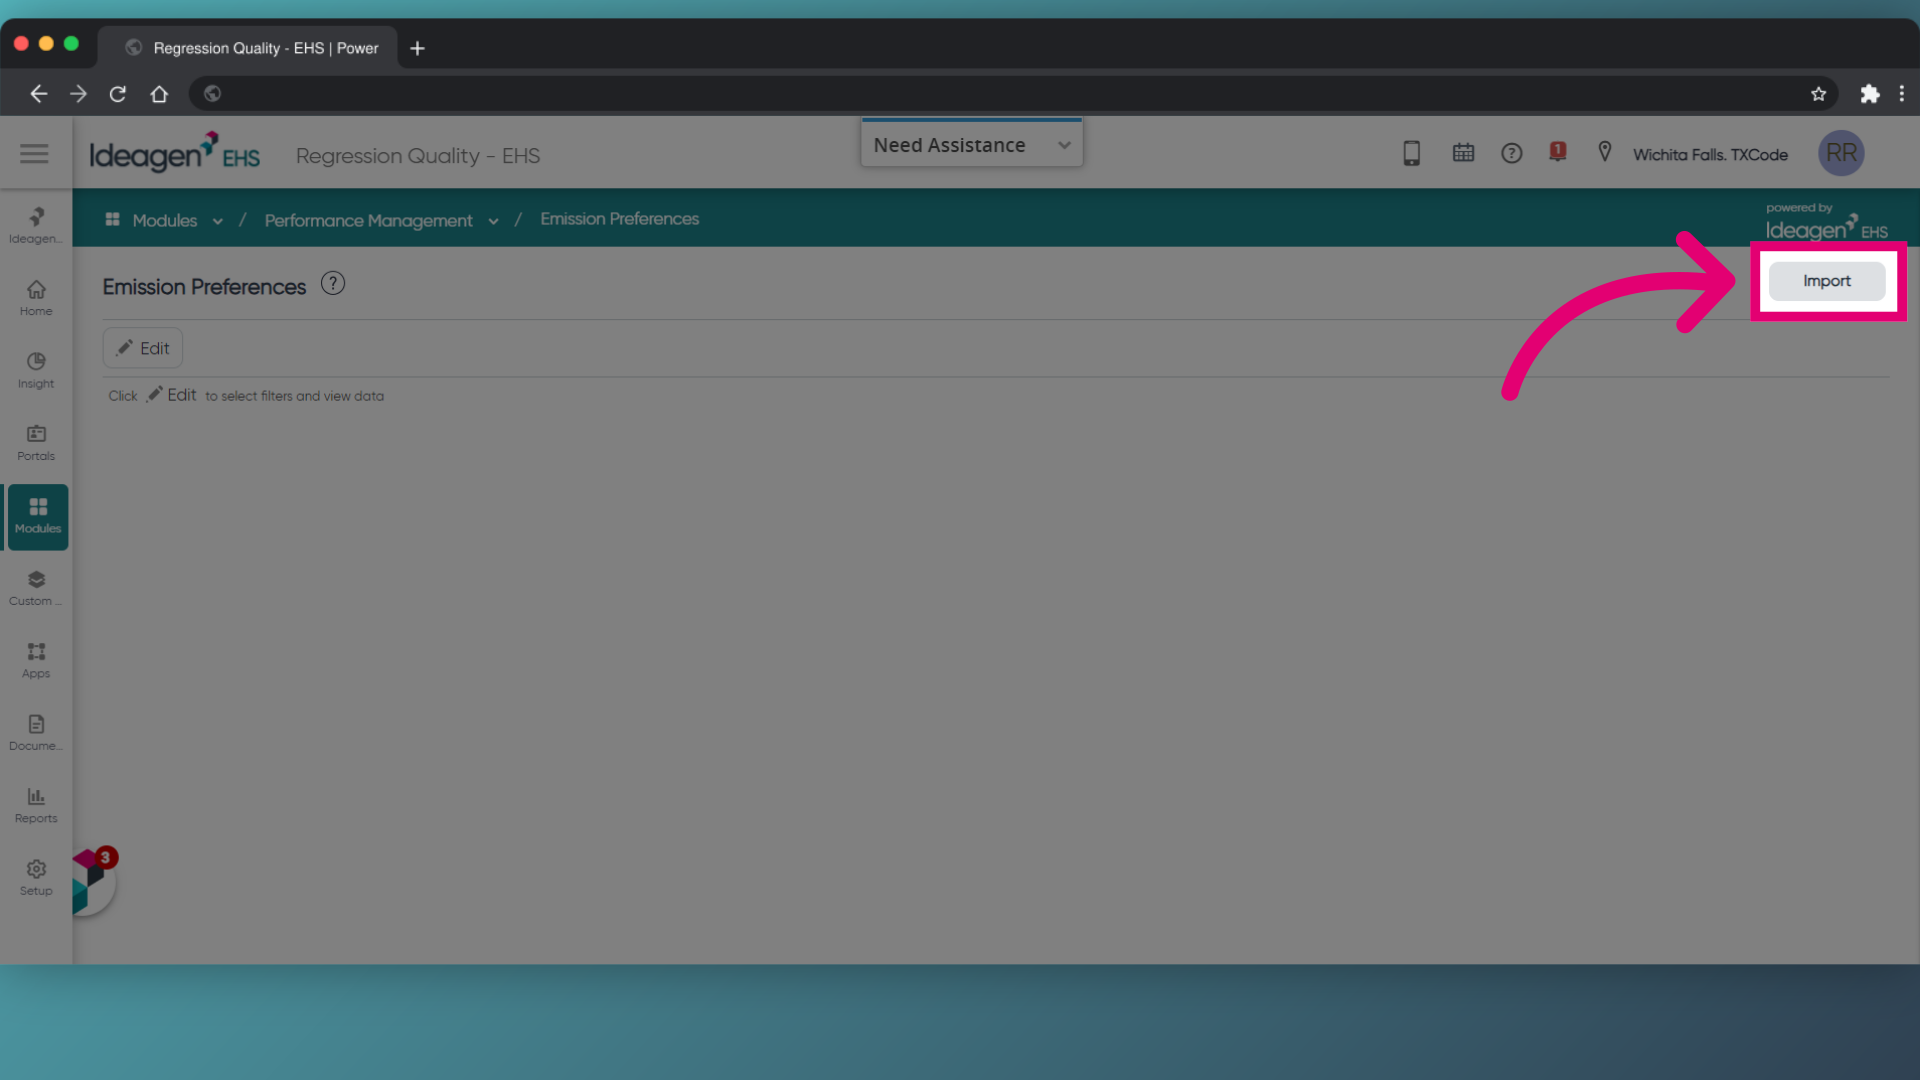Open the floating assistant widget with badge
This screenshot has width=1920, height=1080.
(x=94, y=881)
